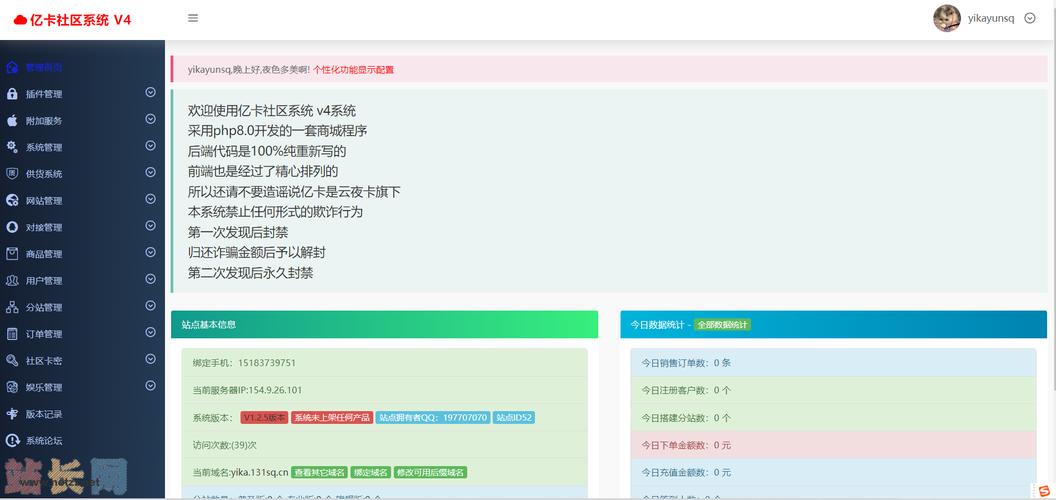Expand the 附加服务 chevron

pyautogui.click(x=150, y=119)
